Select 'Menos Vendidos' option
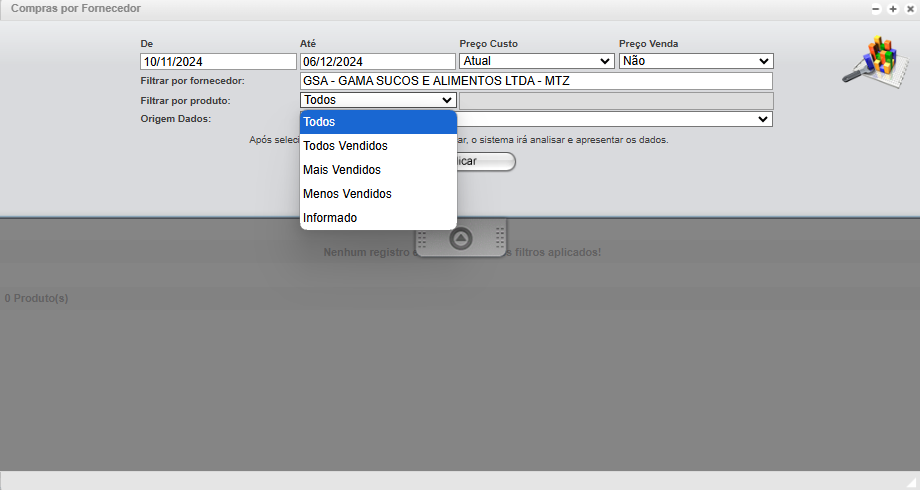 pyautogui.click(x=378, y=194)
